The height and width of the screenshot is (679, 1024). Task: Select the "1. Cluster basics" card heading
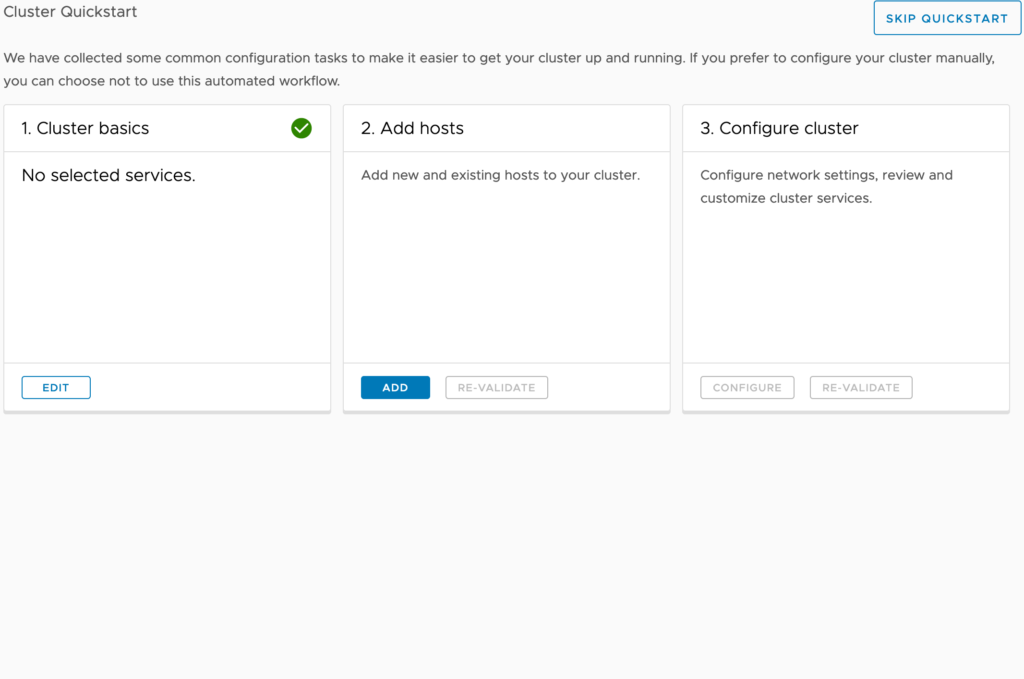point(85,128)
